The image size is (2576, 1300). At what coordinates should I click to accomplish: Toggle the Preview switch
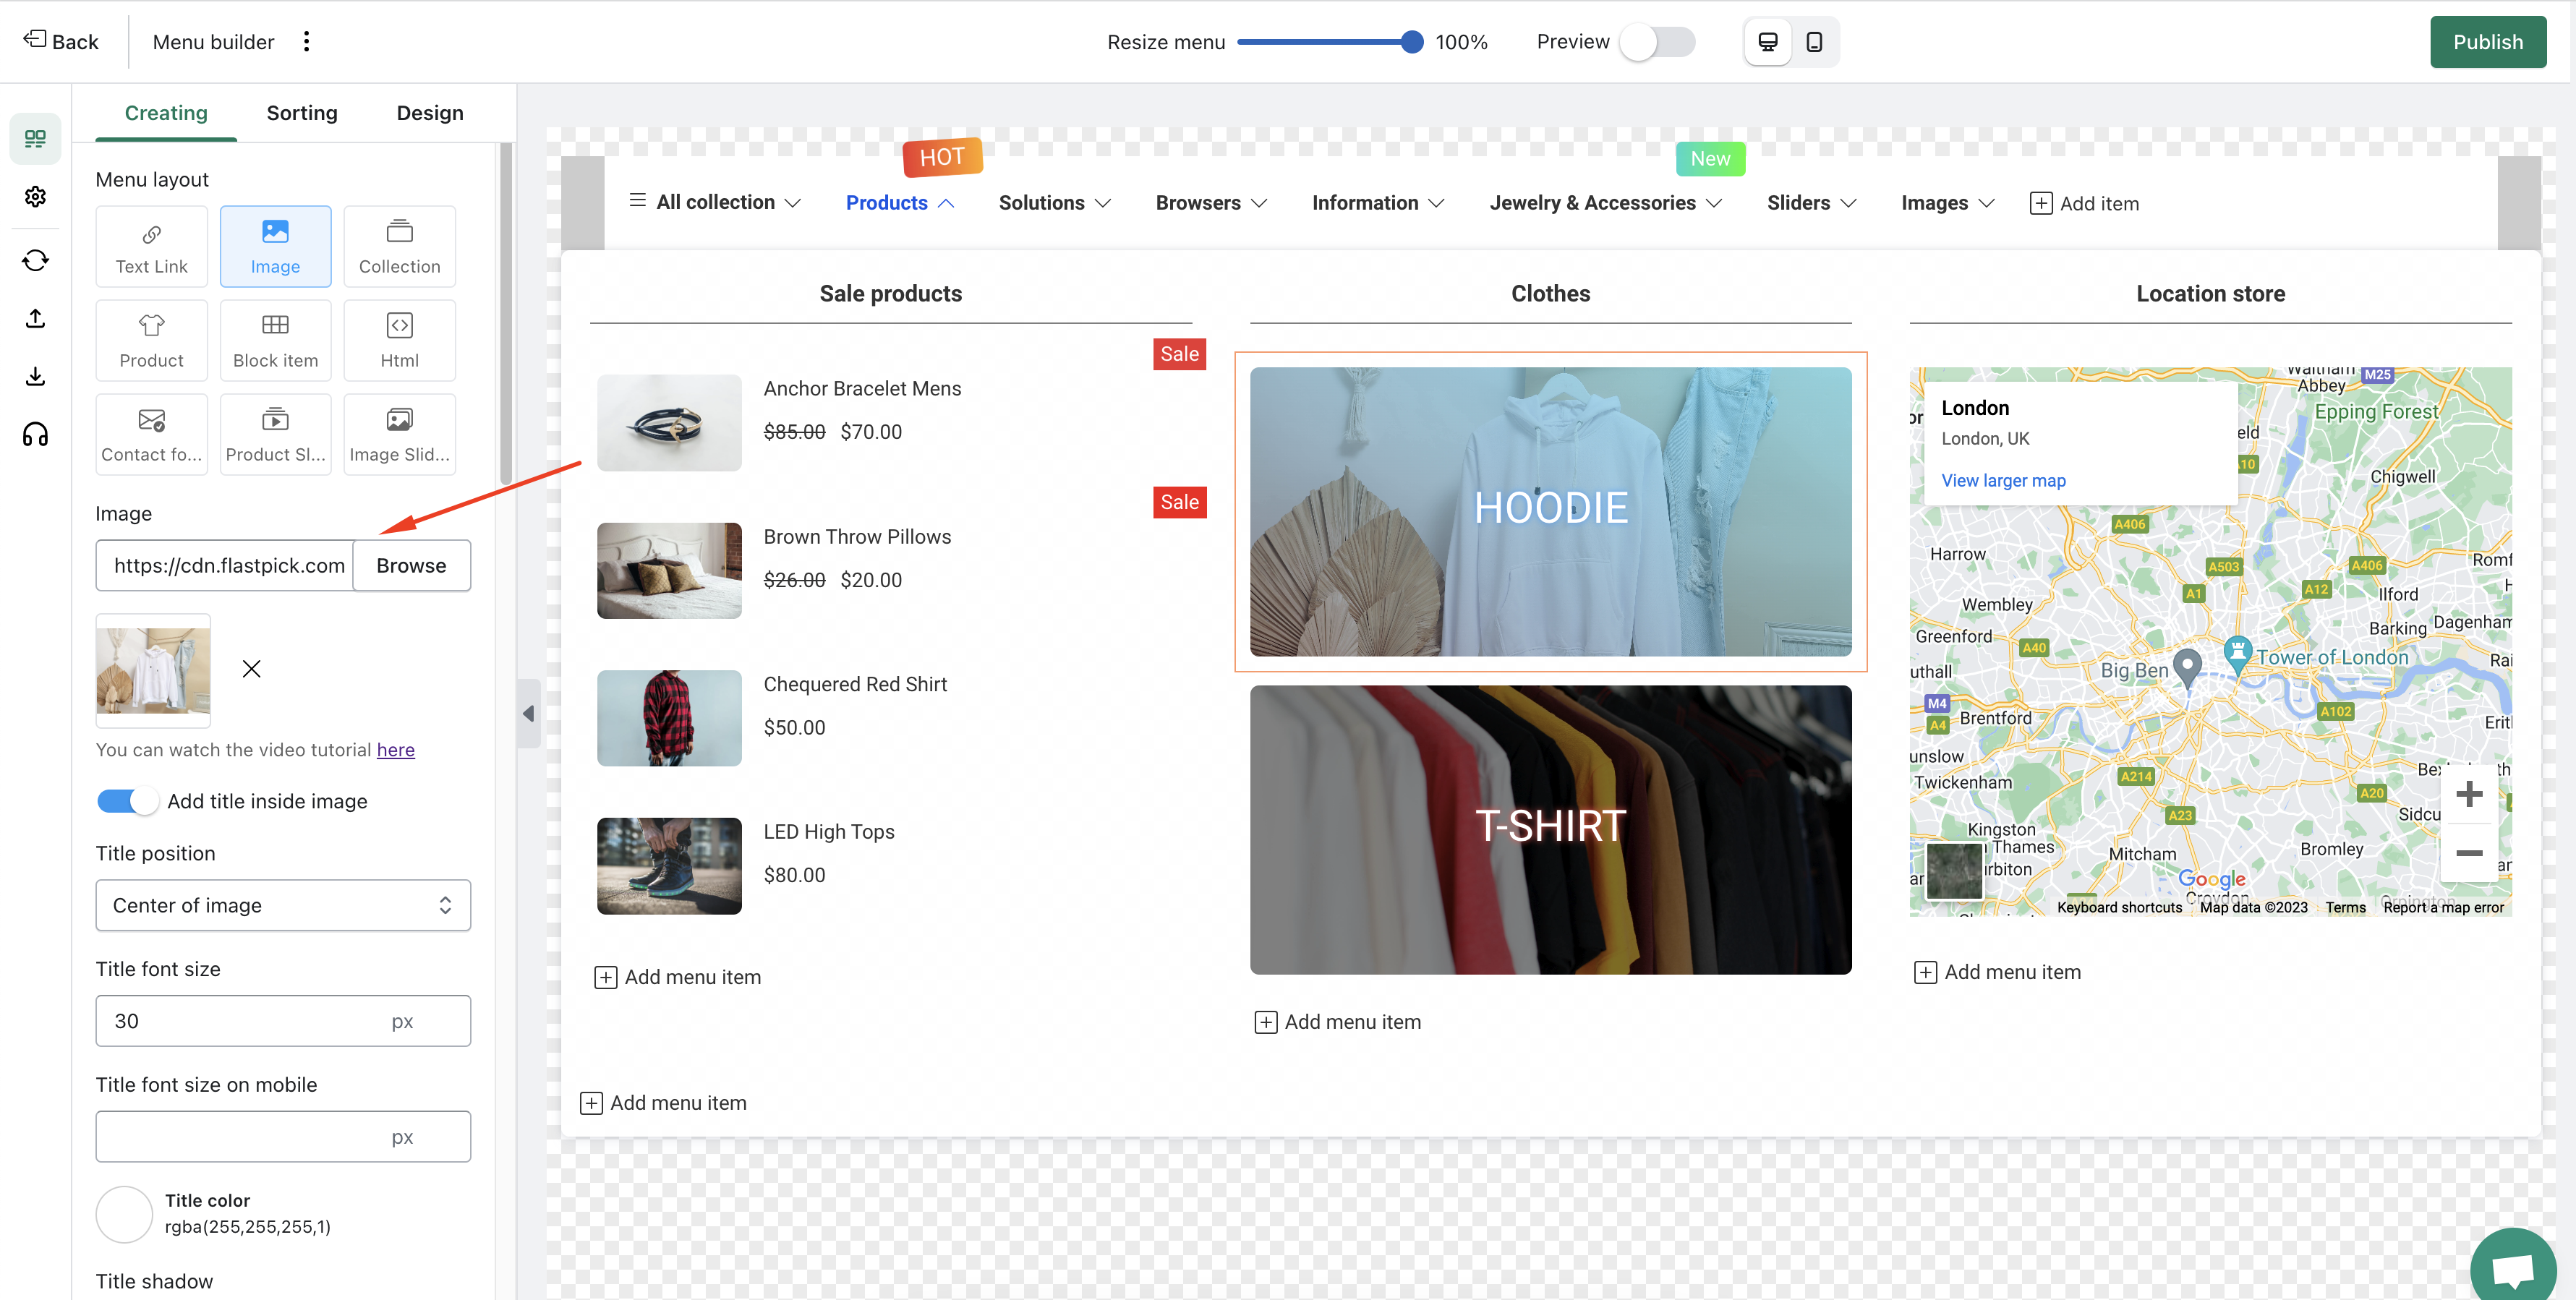click(x=1657, y=42)
